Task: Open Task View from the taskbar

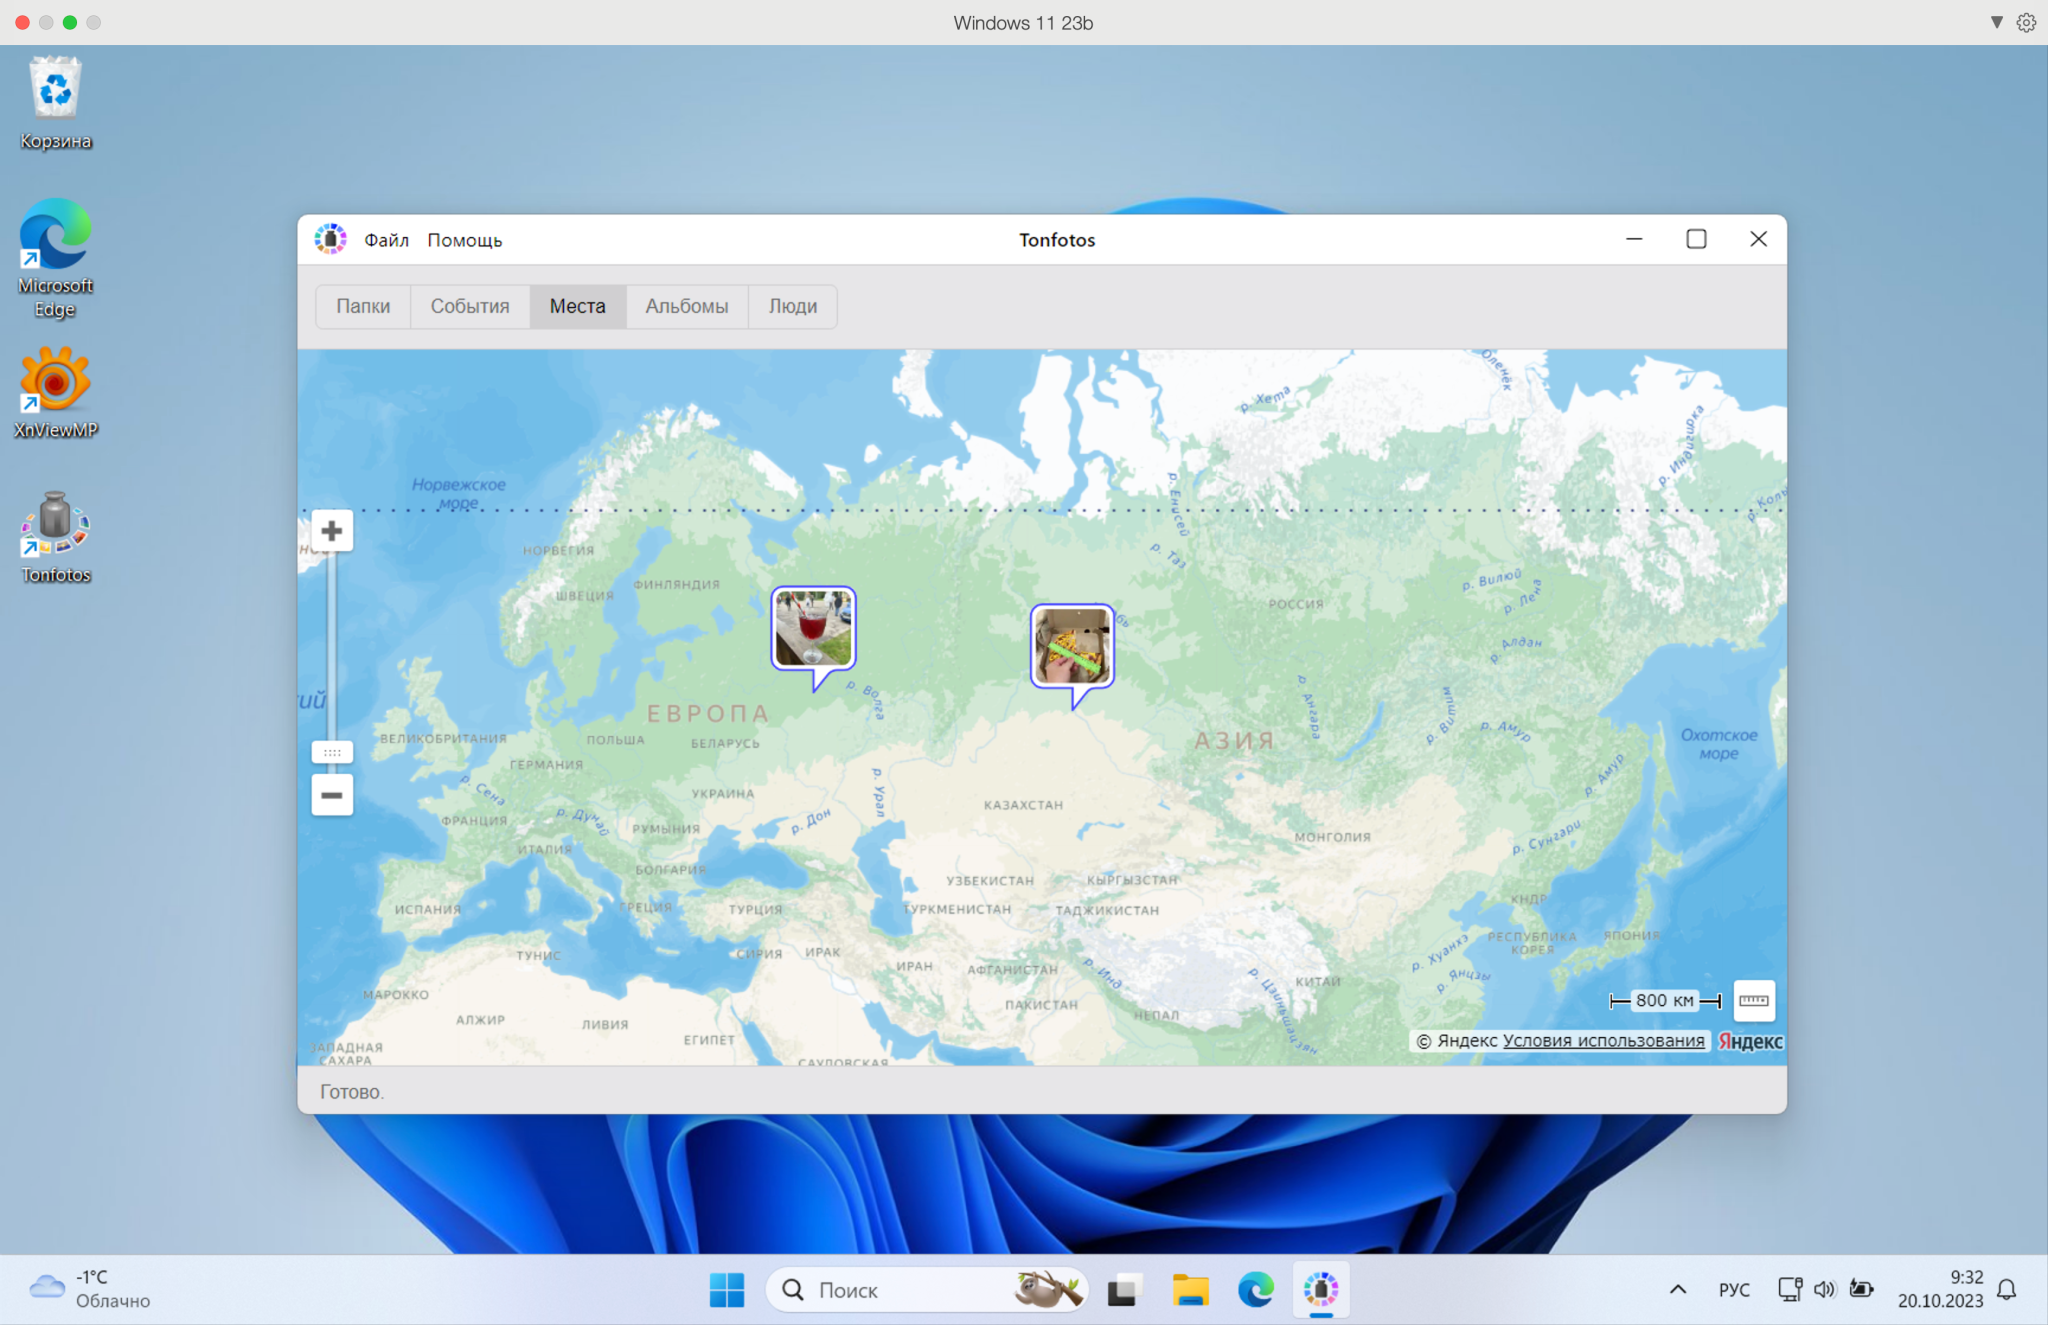Action: click(x=1124, y=1290)
